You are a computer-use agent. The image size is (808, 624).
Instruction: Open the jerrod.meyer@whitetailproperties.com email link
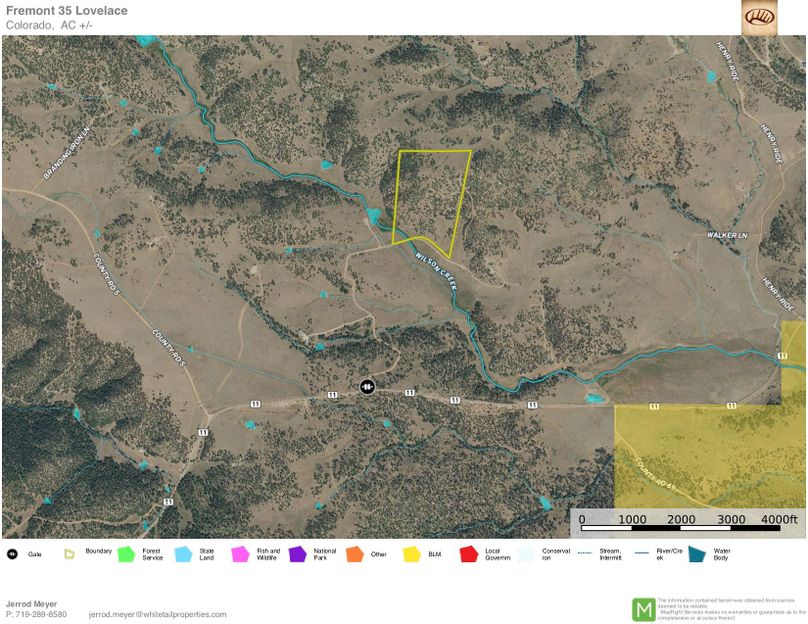157,614
